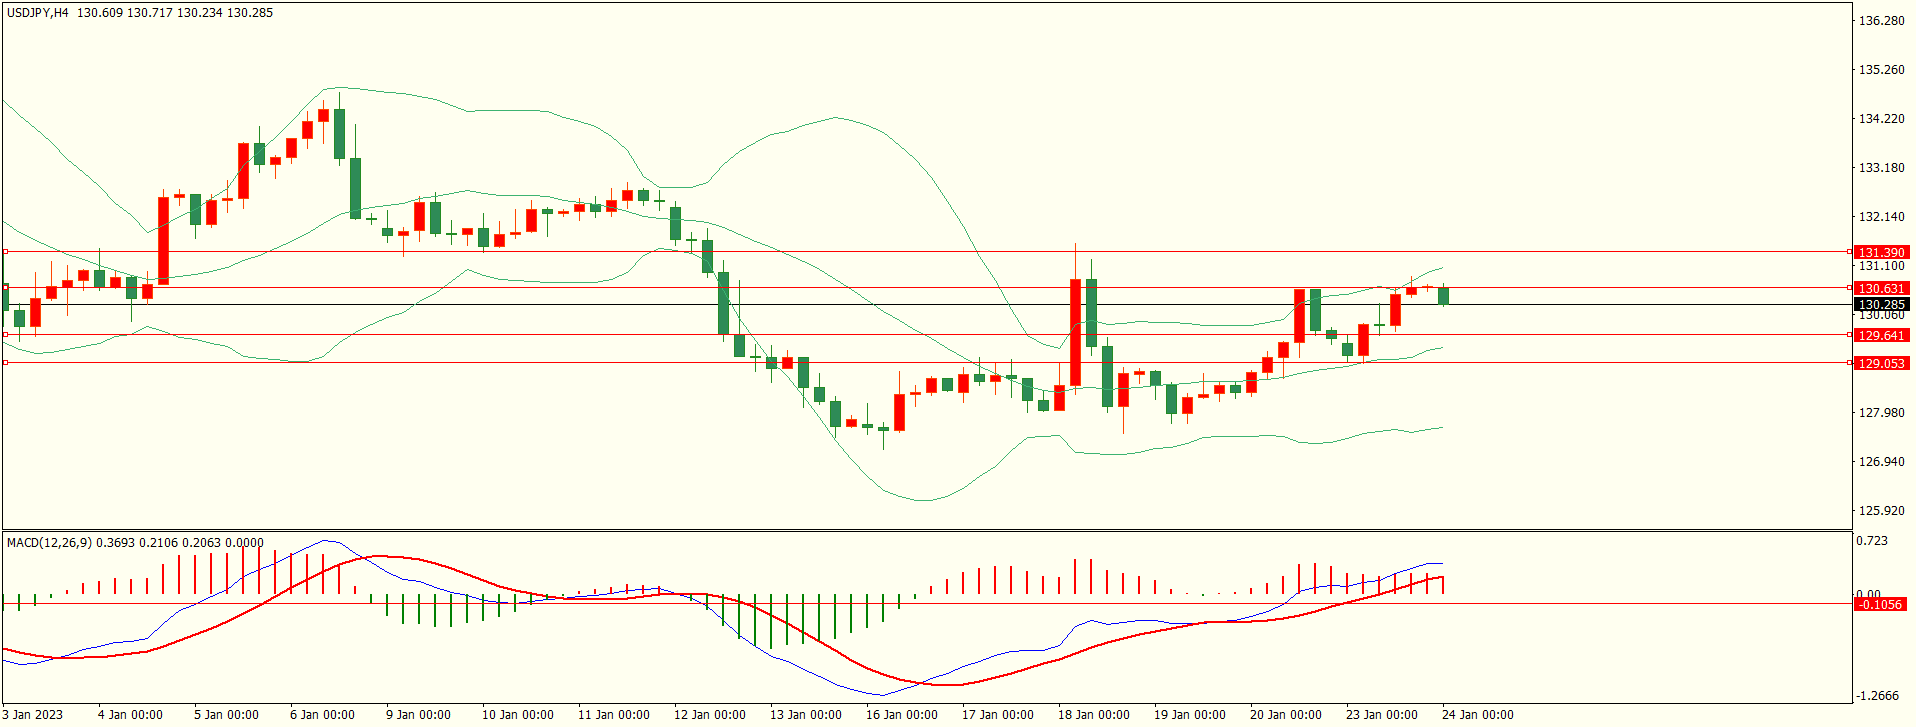Click the 129.641 red price level label

(1881, 336)
